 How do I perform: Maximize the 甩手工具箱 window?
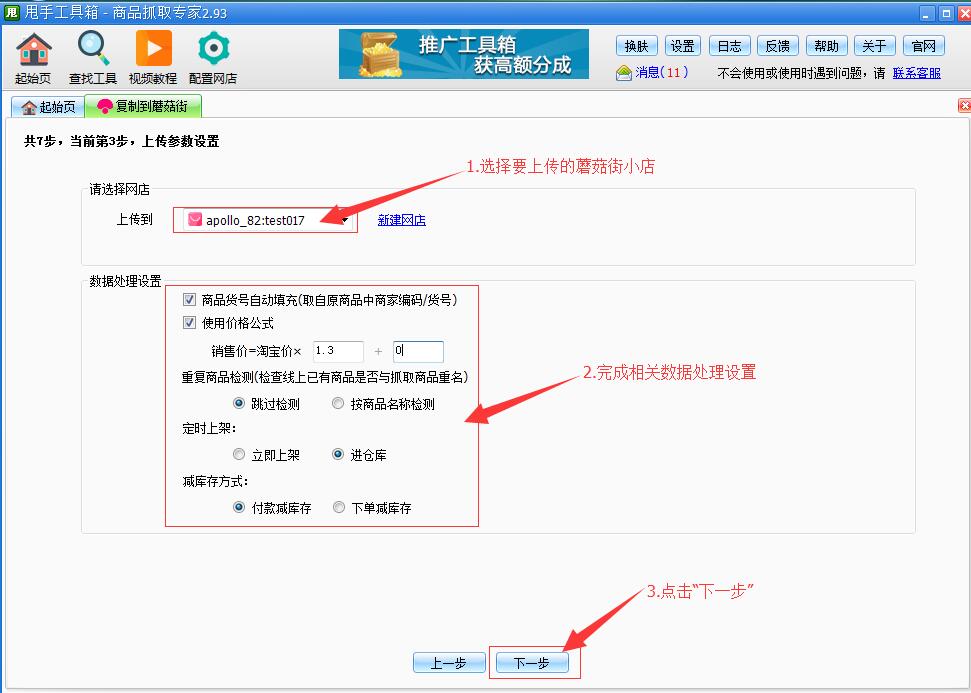(946, 13)
